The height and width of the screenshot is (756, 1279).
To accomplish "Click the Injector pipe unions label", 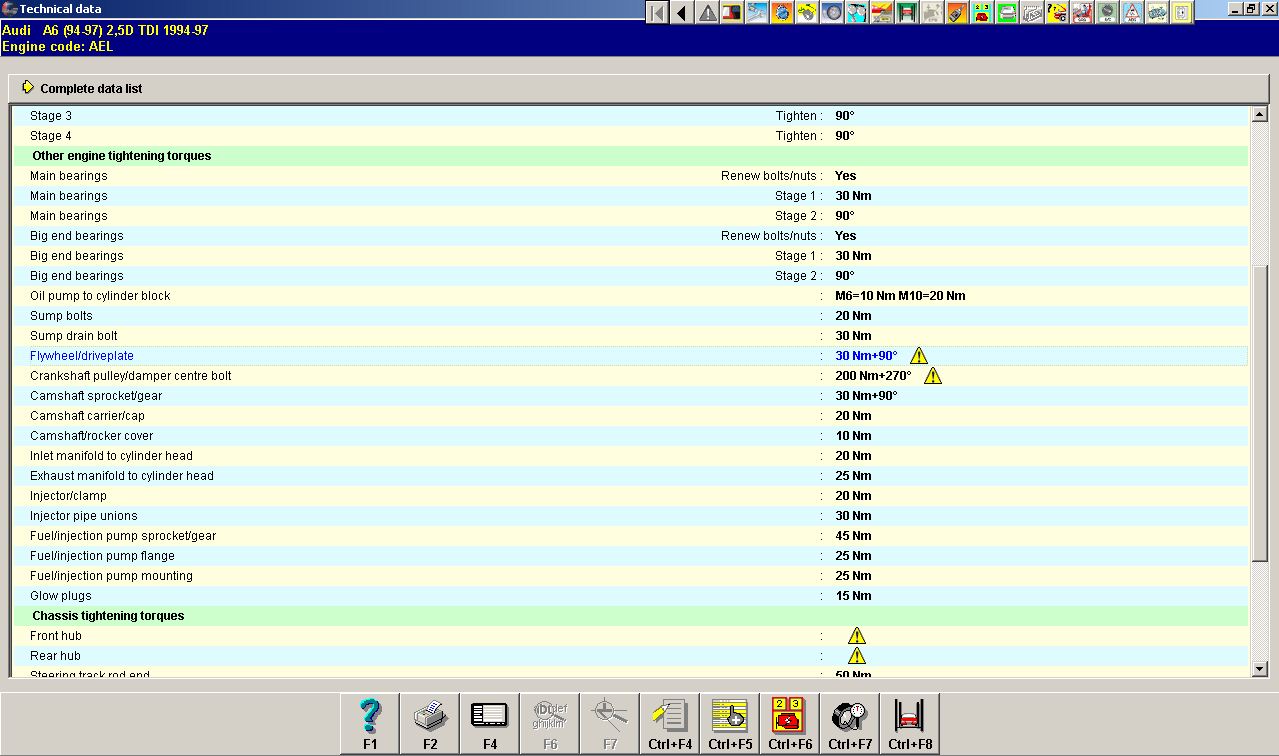I will (x=84, y=516).
